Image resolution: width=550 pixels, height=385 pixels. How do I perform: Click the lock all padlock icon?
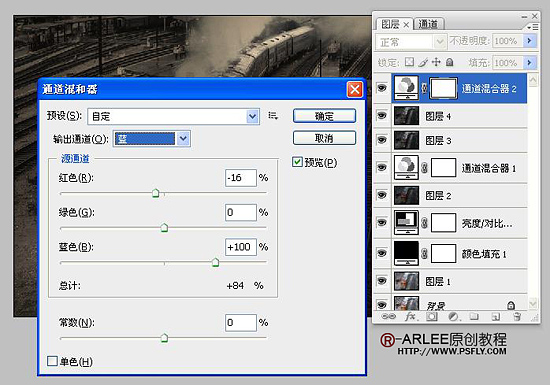tap(450, 62)
